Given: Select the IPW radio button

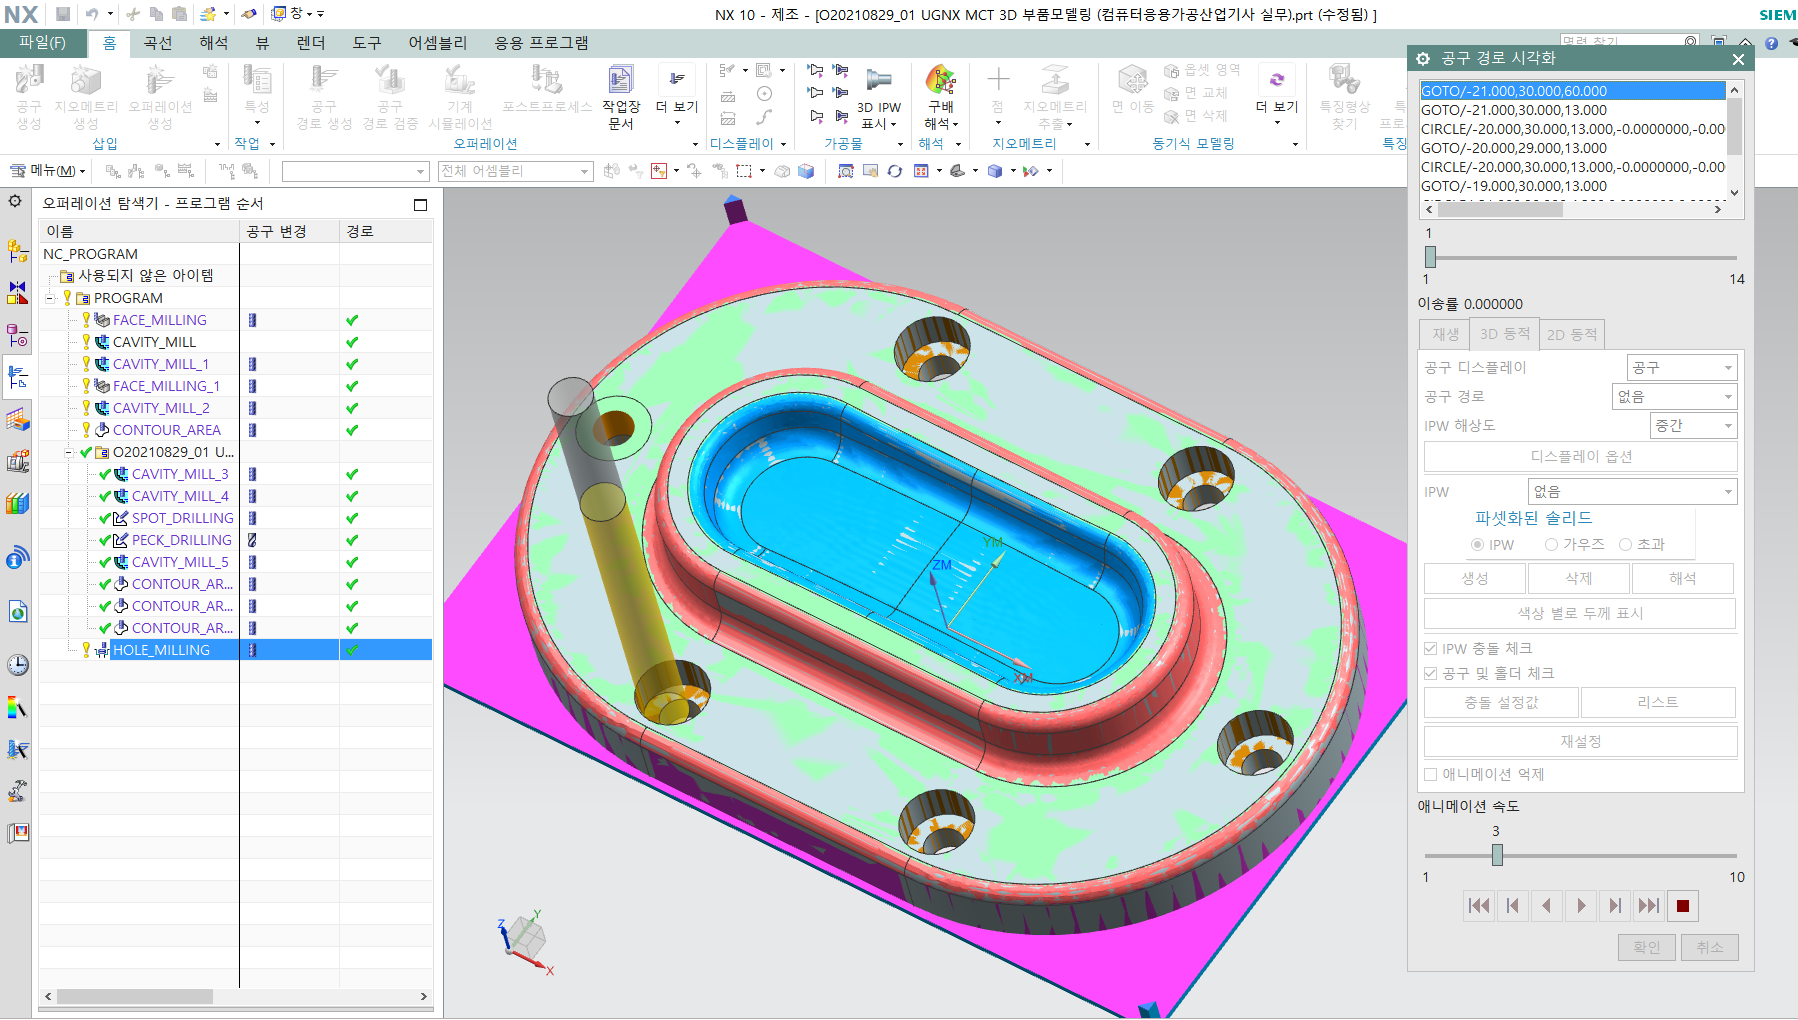Looking at the screenshot, I should click(x=1477, y=545).
